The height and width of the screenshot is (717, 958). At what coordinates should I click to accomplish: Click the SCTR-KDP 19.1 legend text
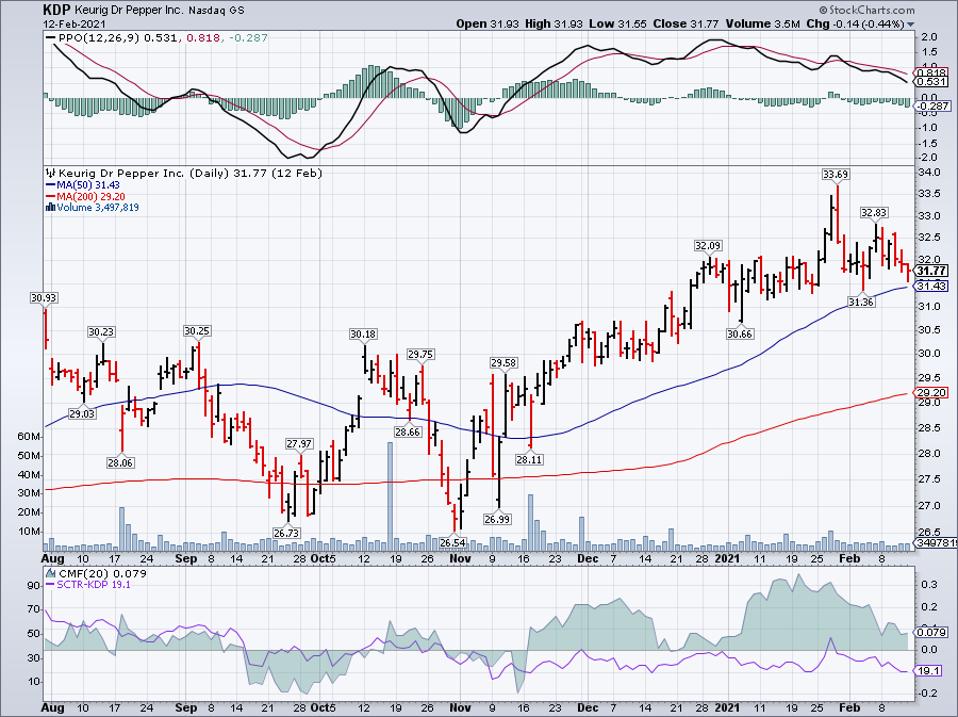pos(93,585)
